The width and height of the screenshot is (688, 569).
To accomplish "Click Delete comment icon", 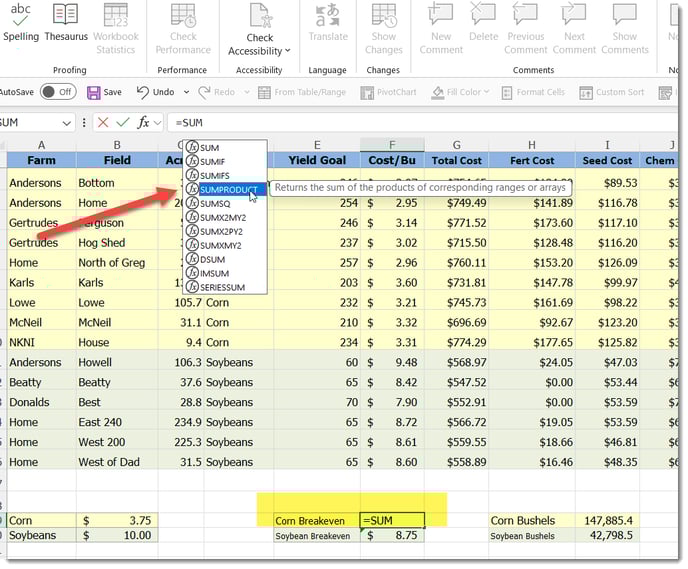I will click(x=483, y=13).
